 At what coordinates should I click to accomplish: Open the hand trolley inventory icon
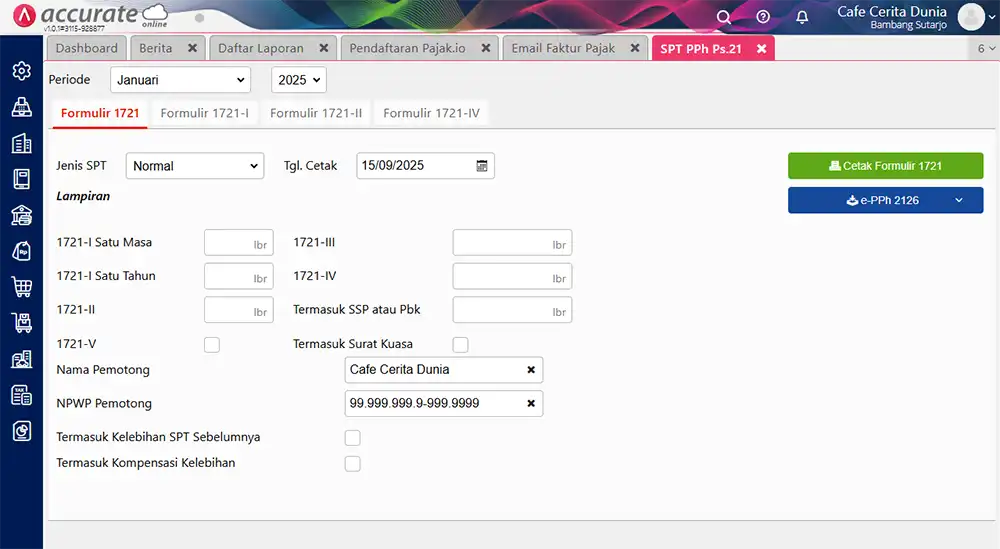(x=22, y=323)
